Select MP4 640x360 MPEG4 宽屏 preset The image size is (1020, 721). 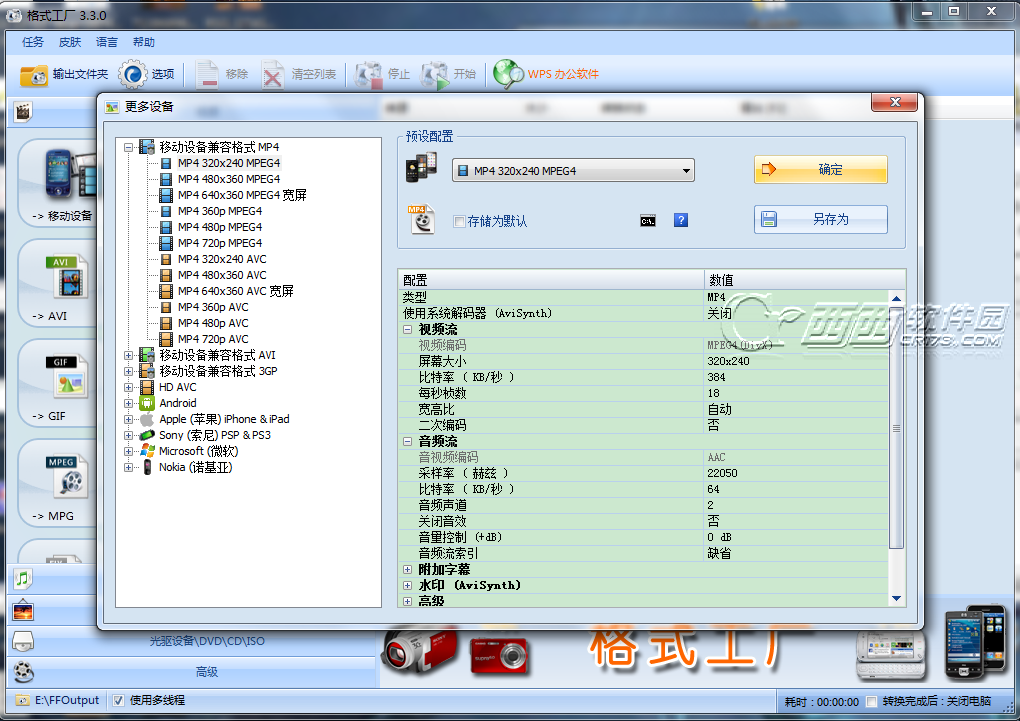241,195
